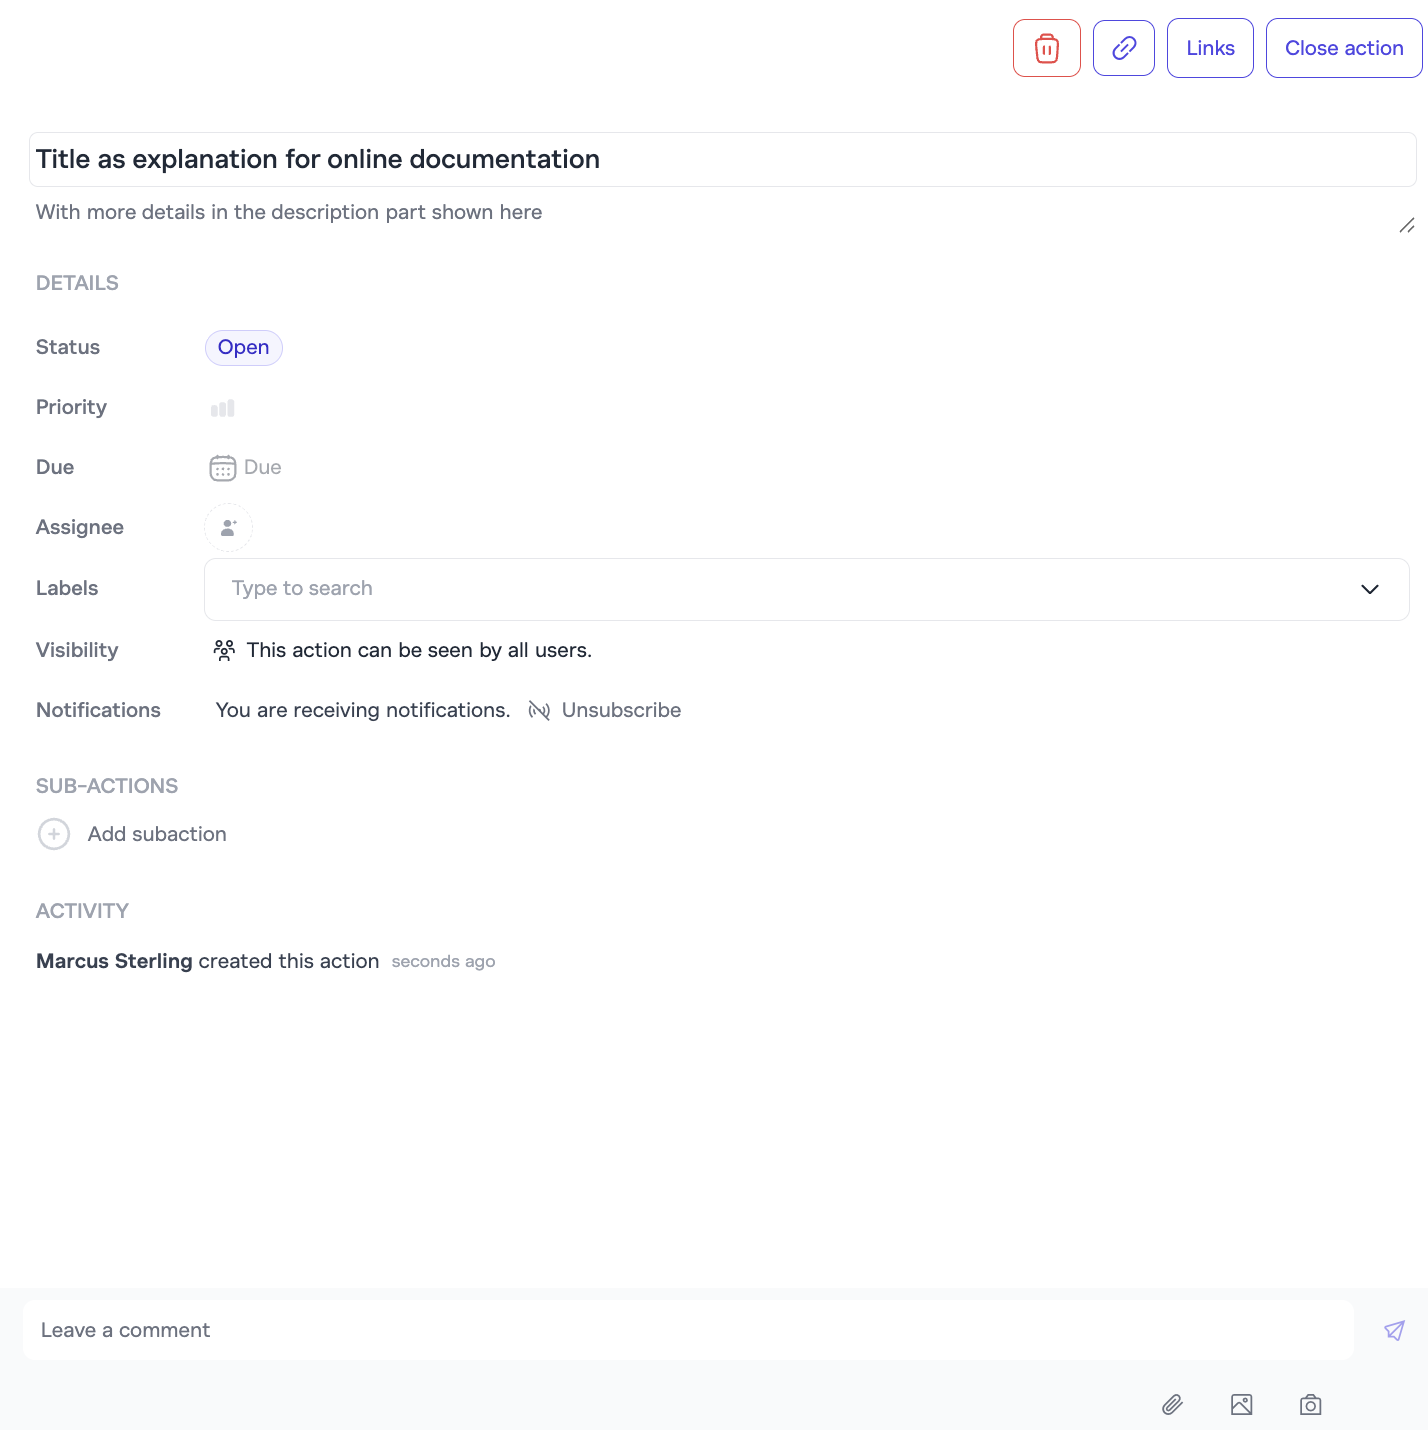
Task: Unsubscribe from action notifications
Action: pyautogui.click(x=605, y=711)
